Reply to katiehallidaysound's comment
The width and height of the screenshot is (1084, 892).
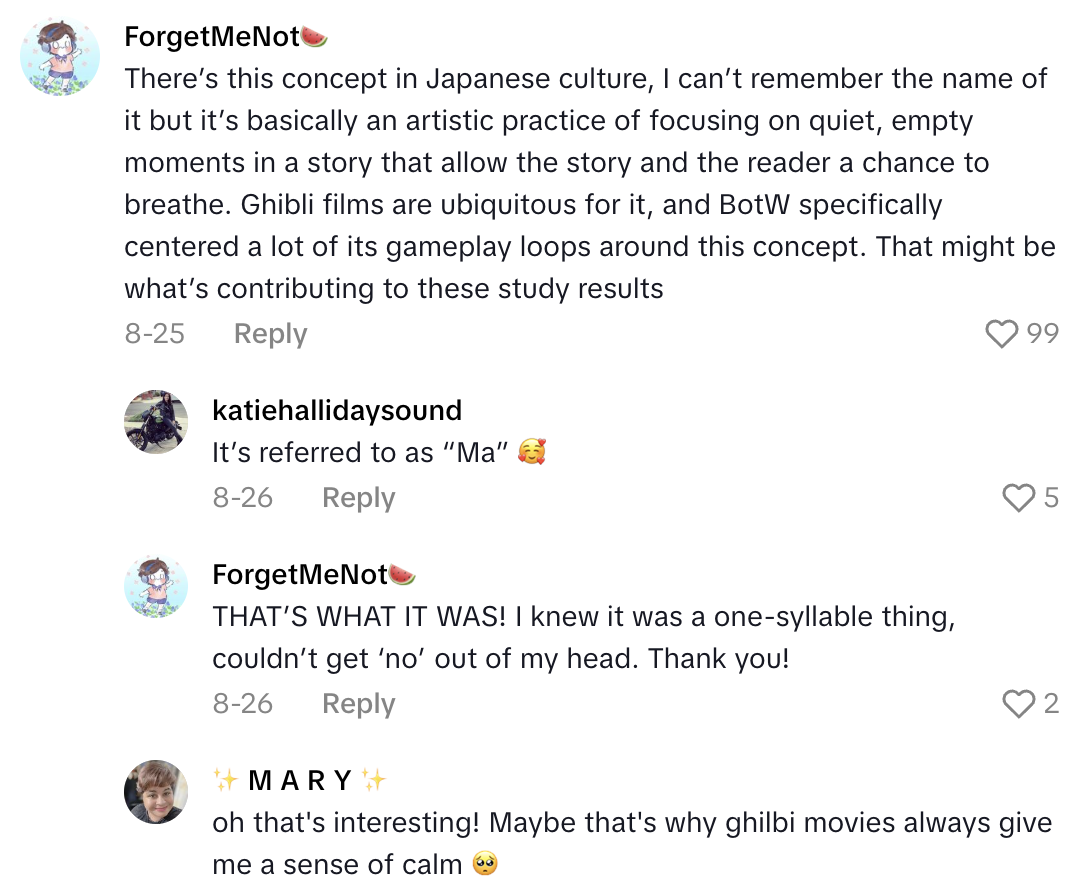(x=358, y=498)
